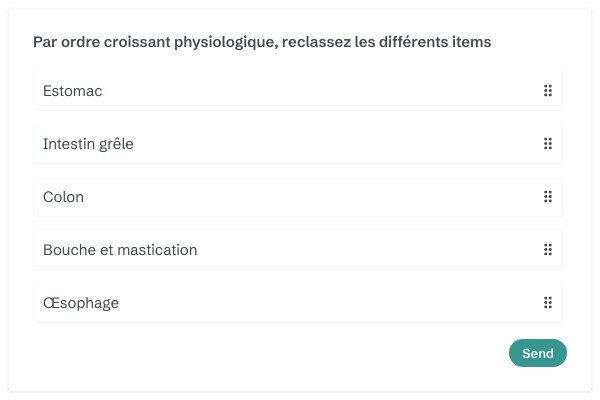Select the Œsophage drag handle icon
600x400 pixels.
[x=548, y=303]
